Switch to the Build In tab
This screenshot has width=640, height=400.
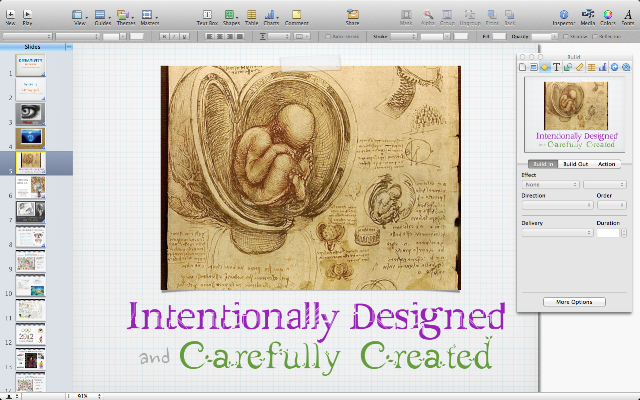pyautogui.click(x=543, y=164)
